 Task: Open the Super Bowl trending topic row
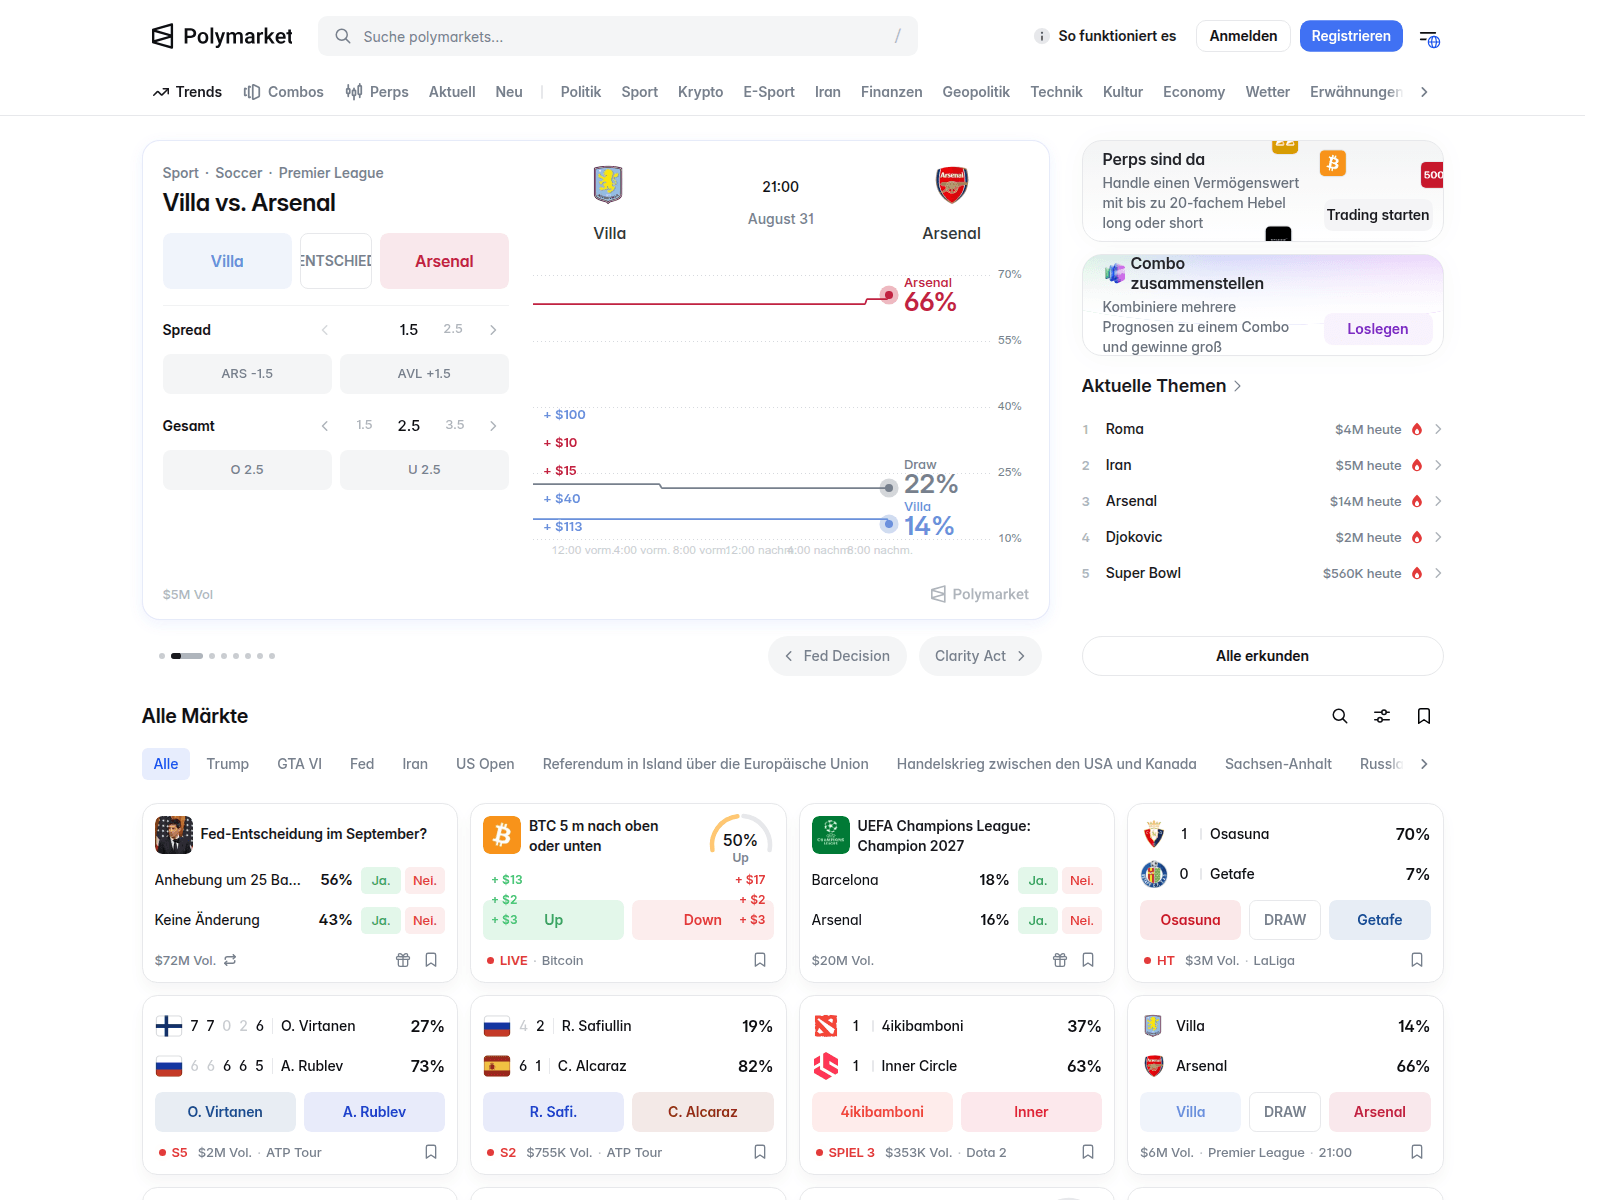click(x=1262, y=573)
